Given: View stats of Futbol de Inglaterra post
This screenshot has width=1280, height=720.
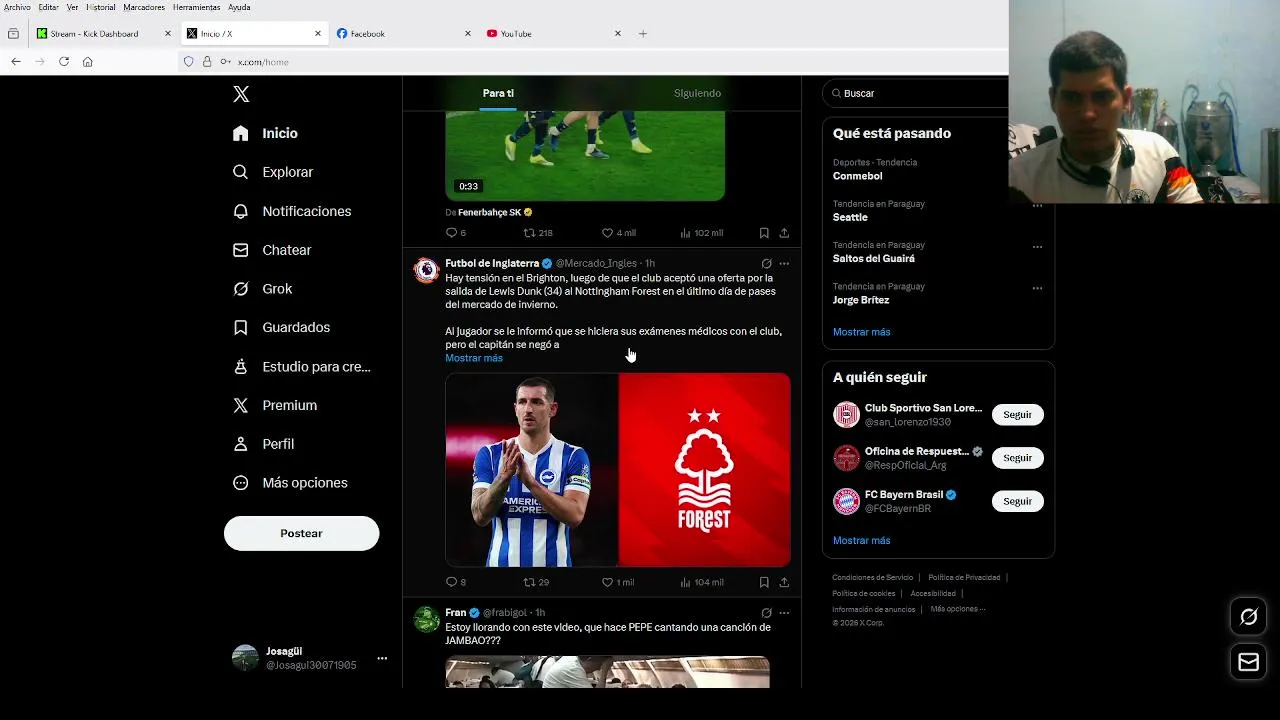Looking at the screenshot, I should coord(701,582).
